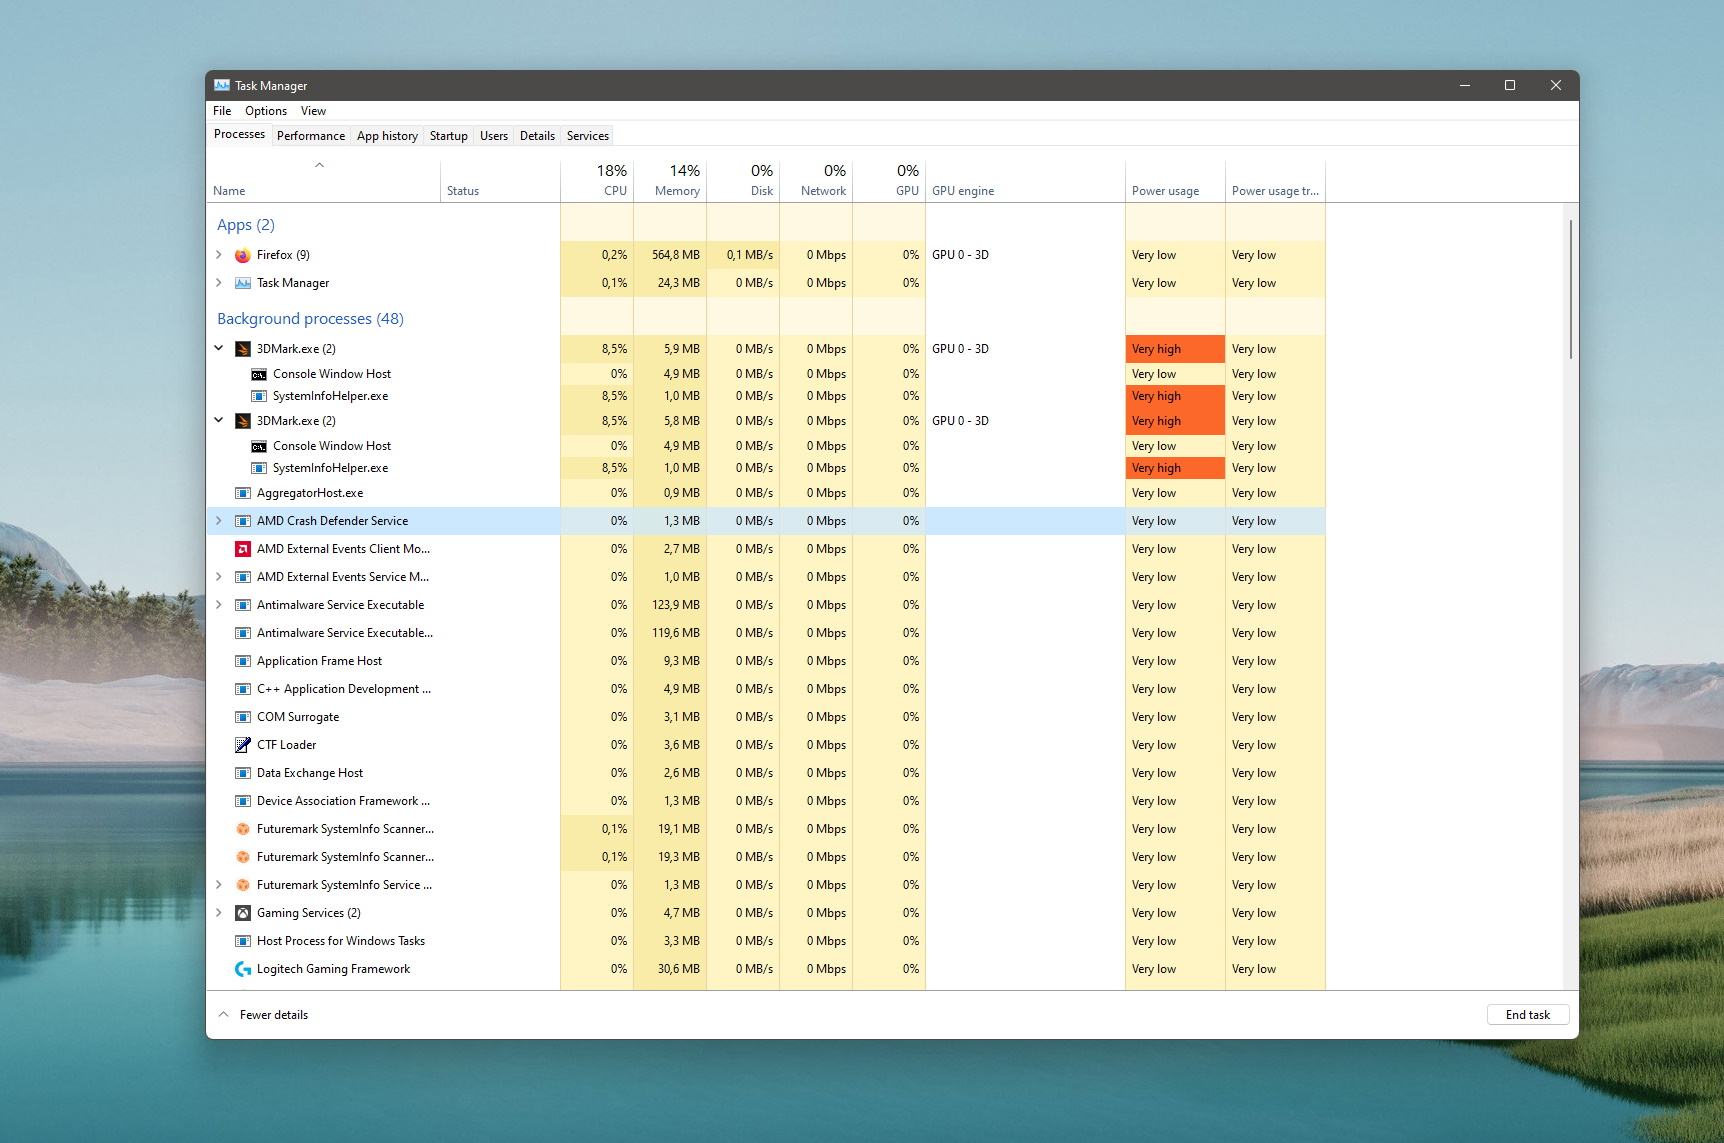Sort by the Disk column header

pos(743,181)
